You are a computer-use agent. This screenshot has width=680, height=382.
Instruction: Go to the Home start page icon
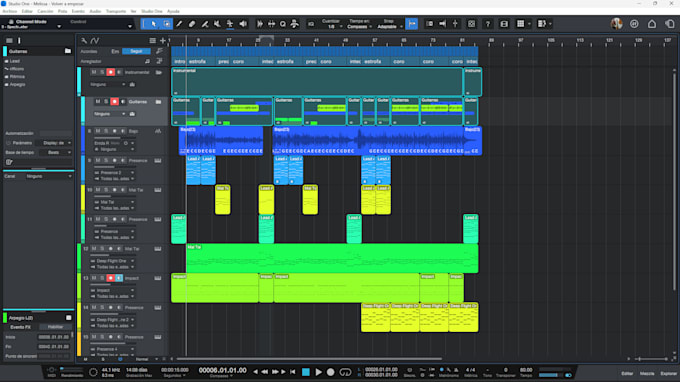[x=652, y=24]
